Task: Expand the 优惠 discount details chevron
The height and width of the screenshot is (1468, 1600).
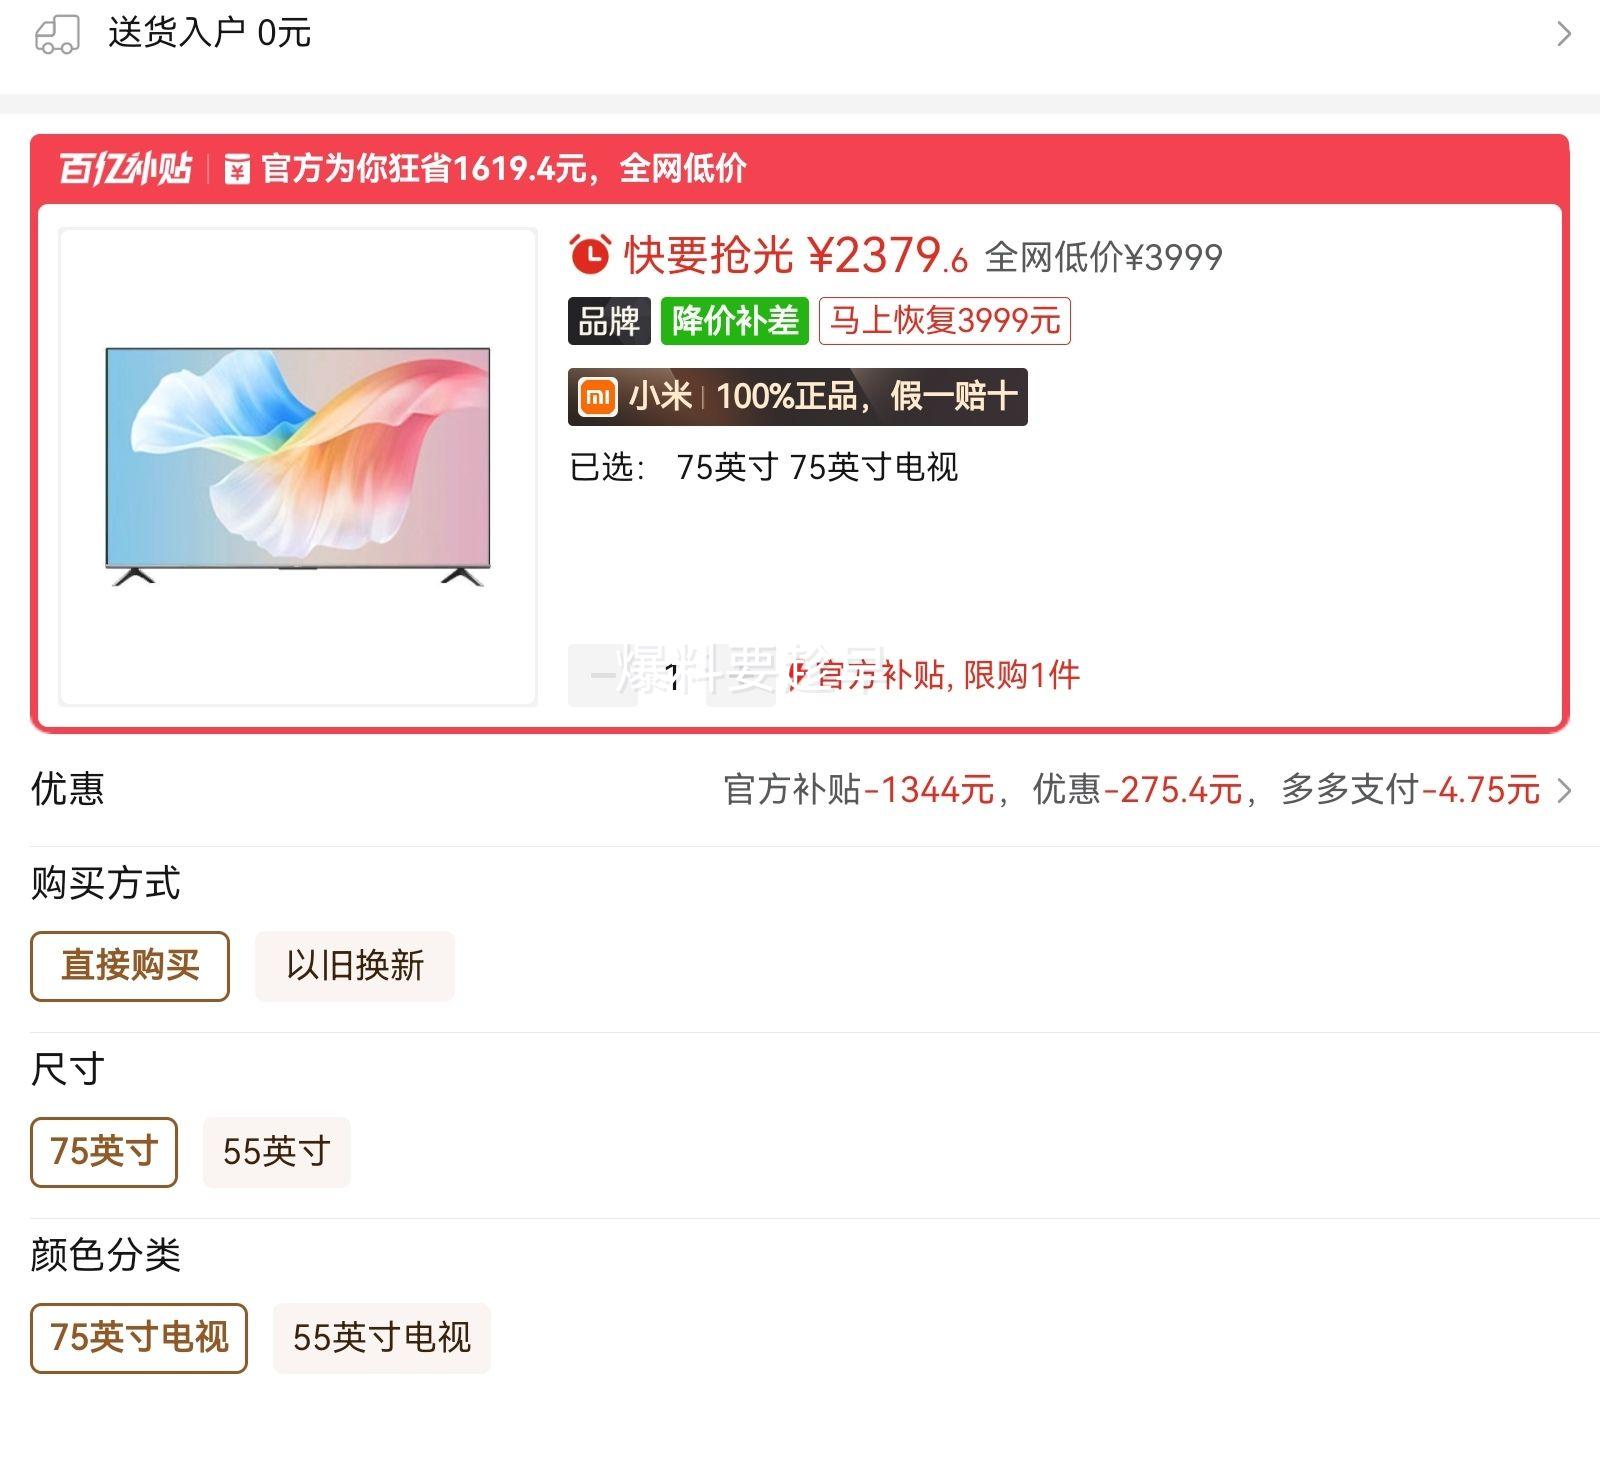Action: [x=1564, y=790]
